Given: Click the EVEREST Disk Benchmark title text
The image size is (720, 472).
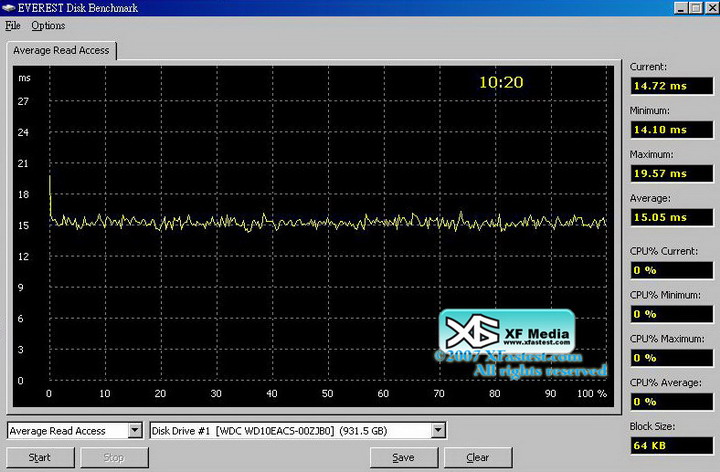Looking at the screenshot, I should tap(78, 8).
